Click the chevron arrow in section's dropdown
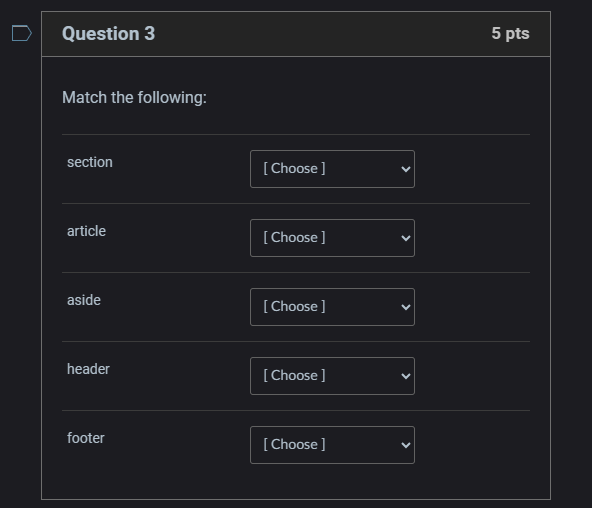Image resolution: width=592 pixels, height=508 pixels. (x=406, y=169)
